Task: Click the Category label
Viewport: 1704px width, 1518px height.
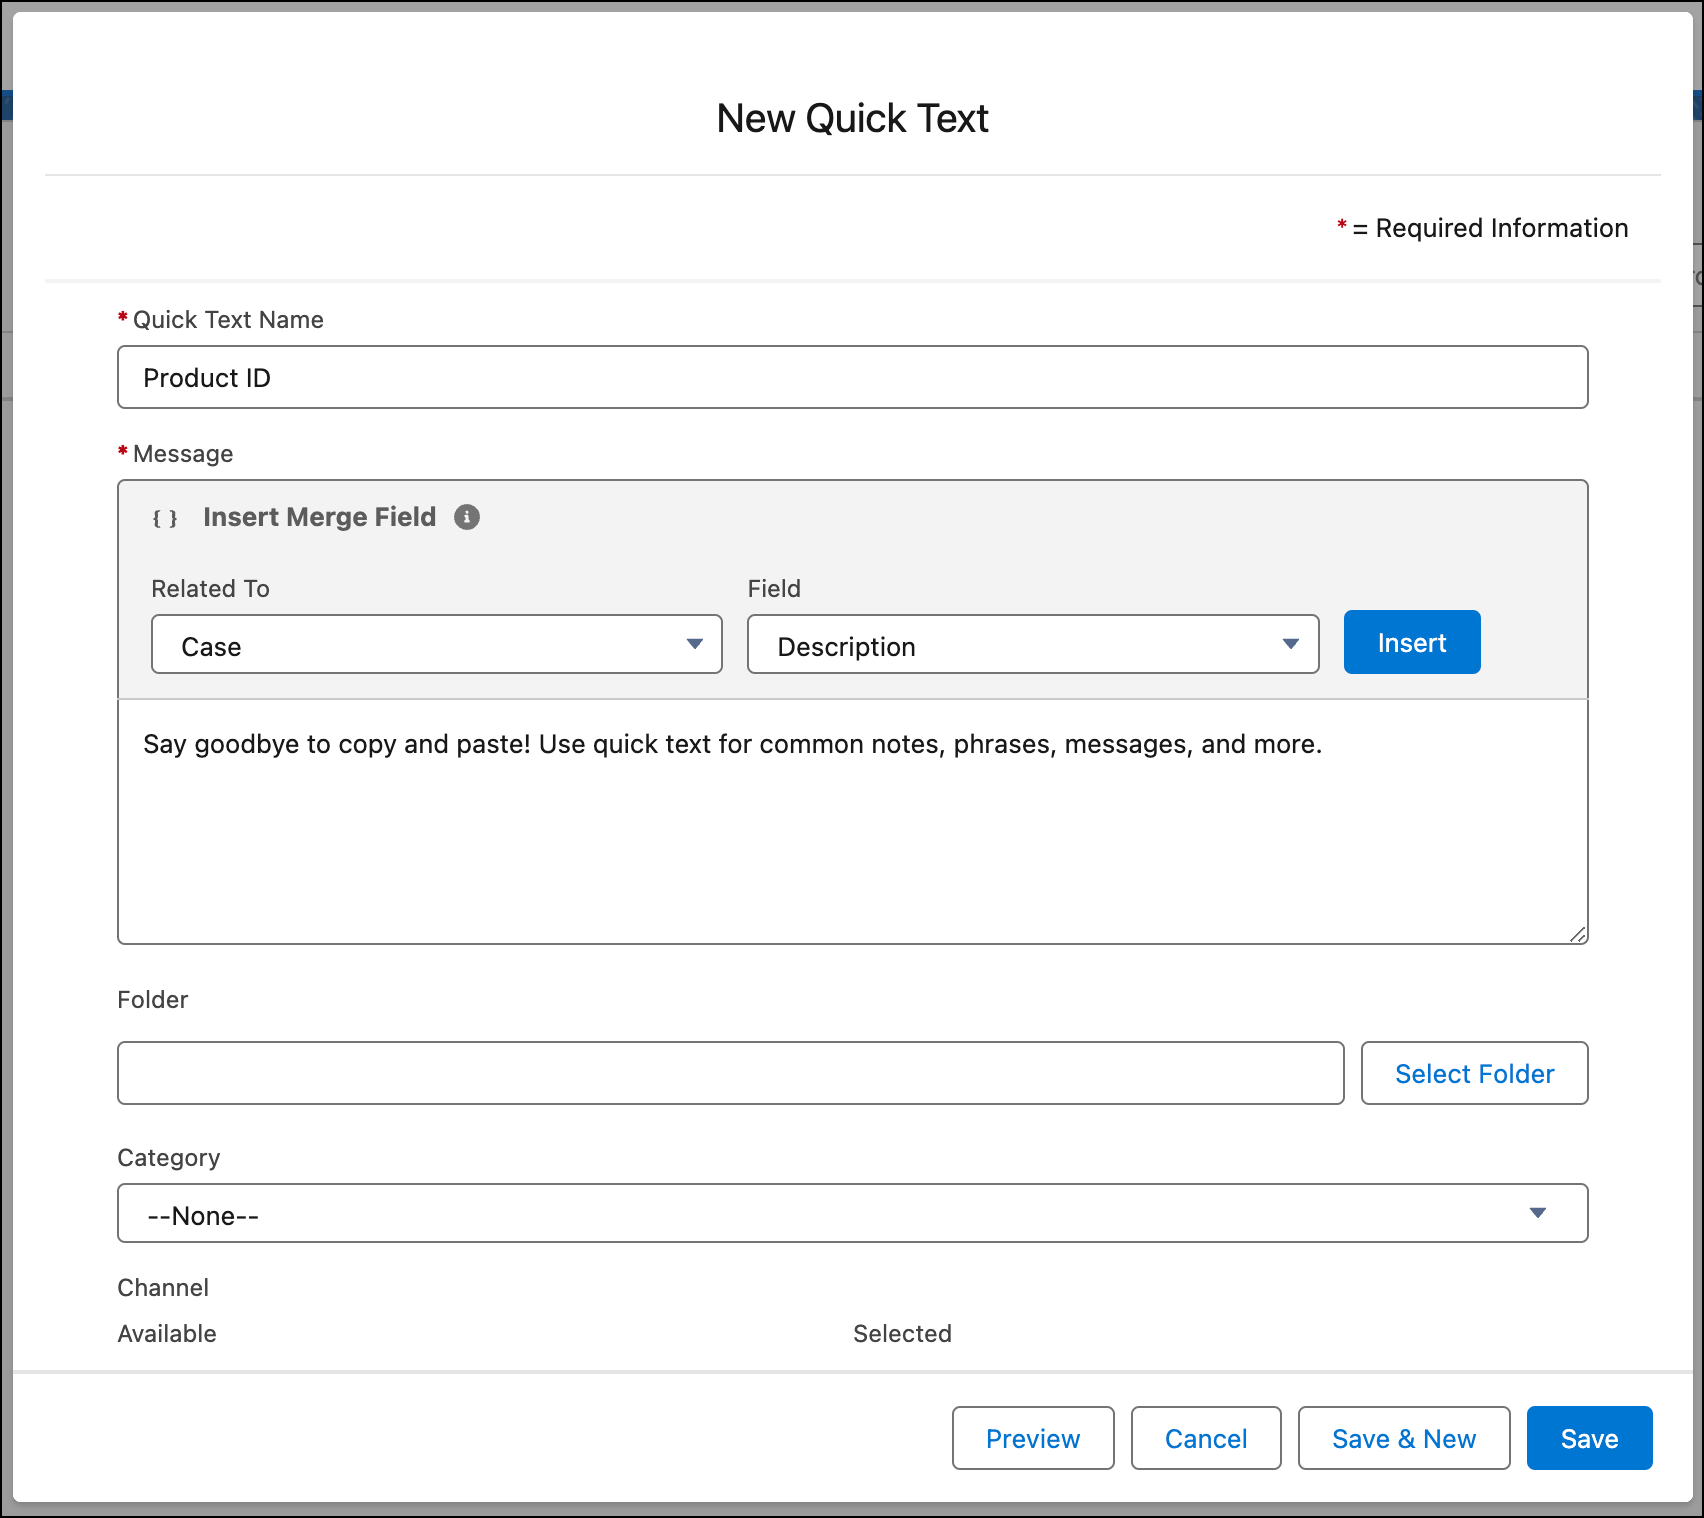Action: [169, 1157]
